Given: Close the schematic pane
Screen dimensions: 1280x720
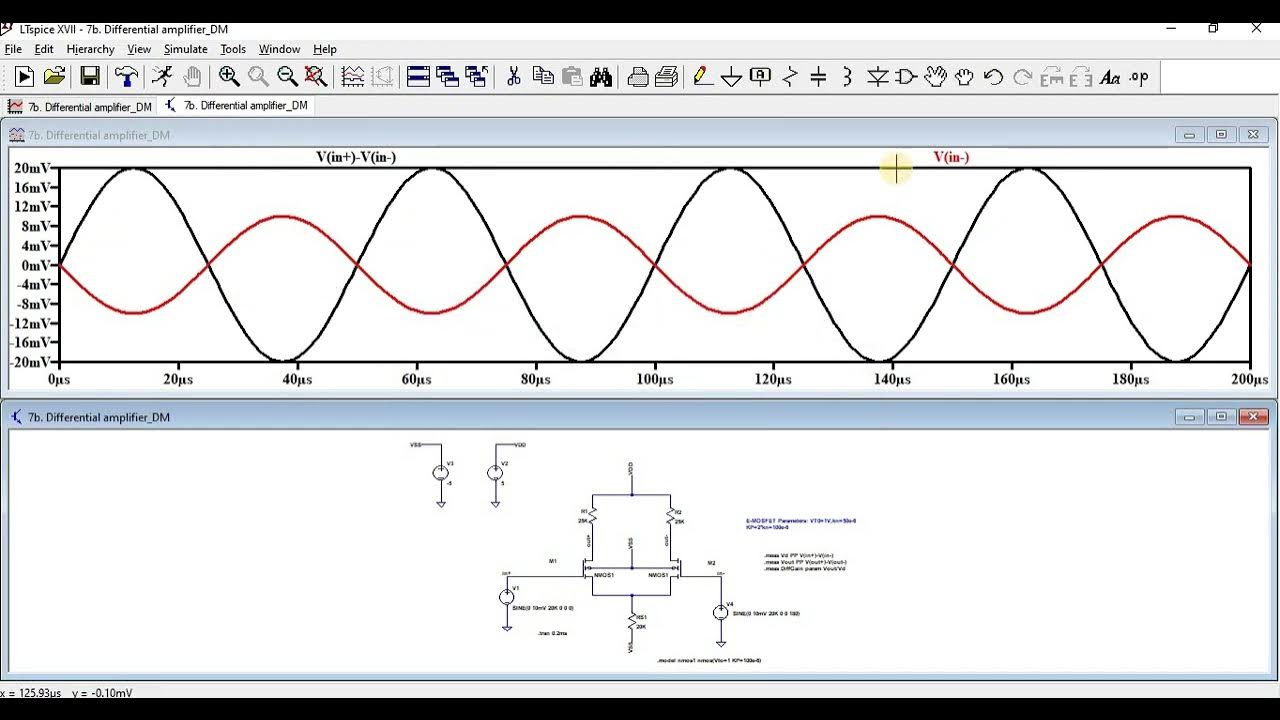Looking at the screenshot, I should coord(1253,416).
